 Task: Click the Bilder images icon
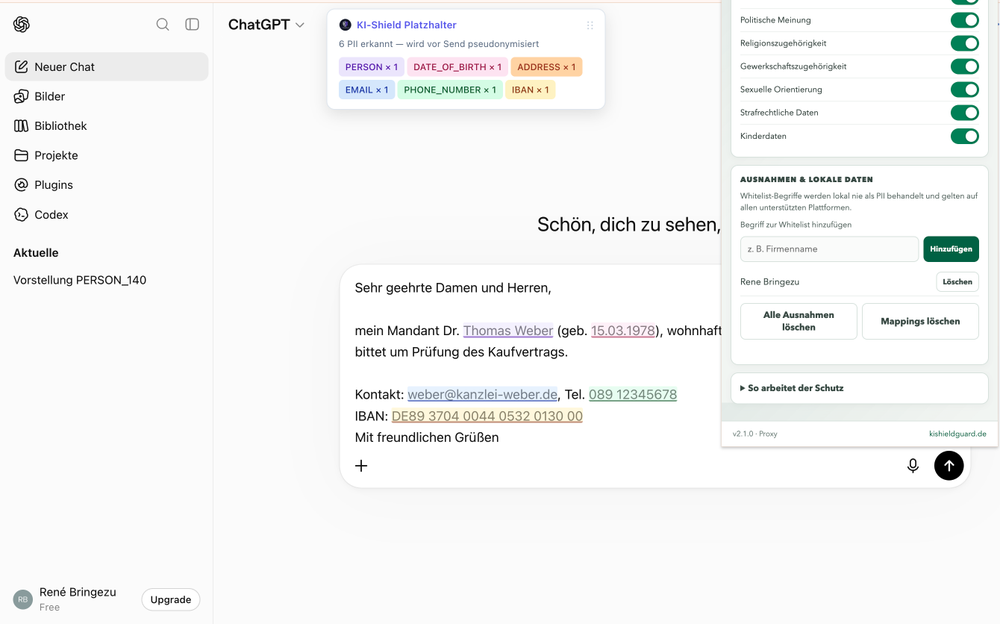tap(21, 96)
